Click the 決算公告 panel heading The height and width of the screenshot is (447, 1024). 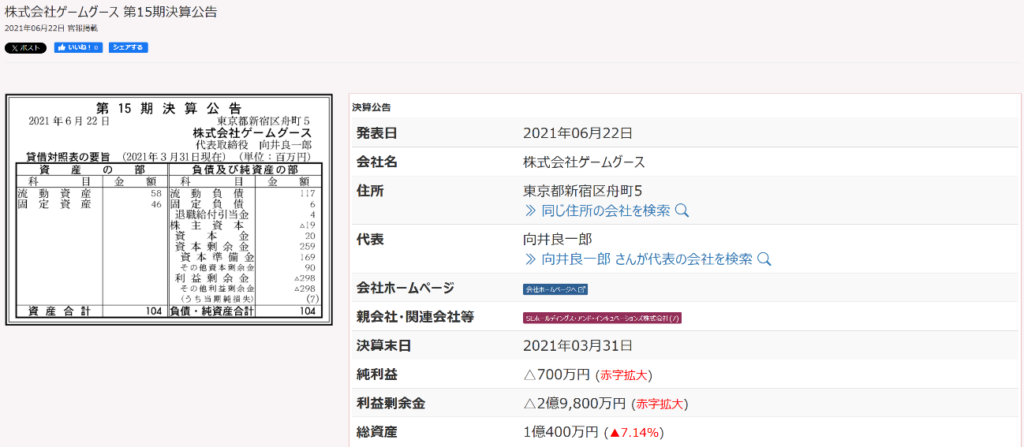(x=372, y=107)
